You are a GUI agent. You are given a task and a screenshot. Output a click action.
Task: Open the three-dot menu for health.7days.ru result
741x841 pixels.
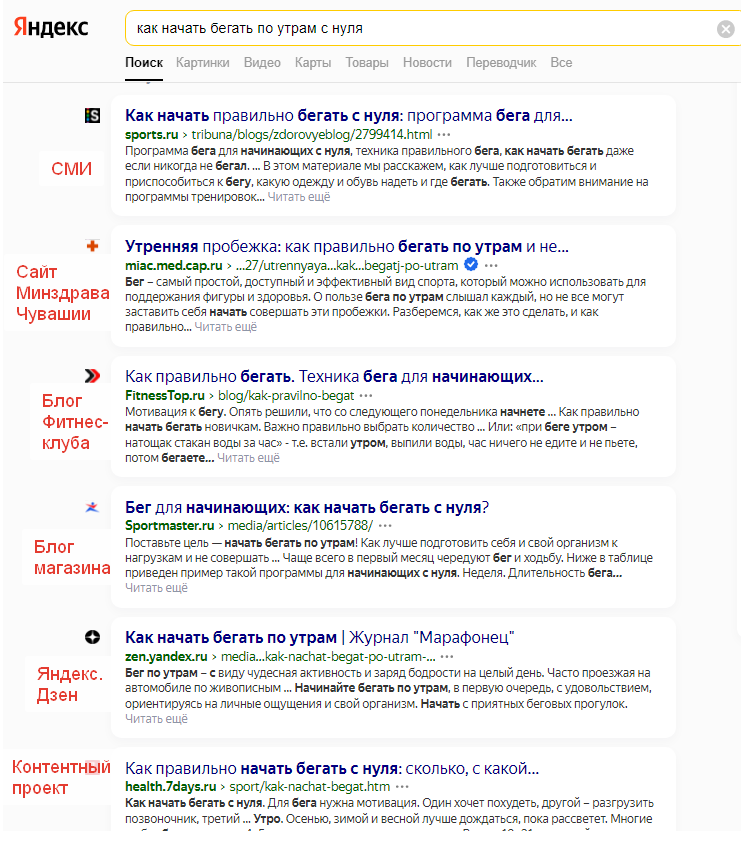tap(402, 787)
